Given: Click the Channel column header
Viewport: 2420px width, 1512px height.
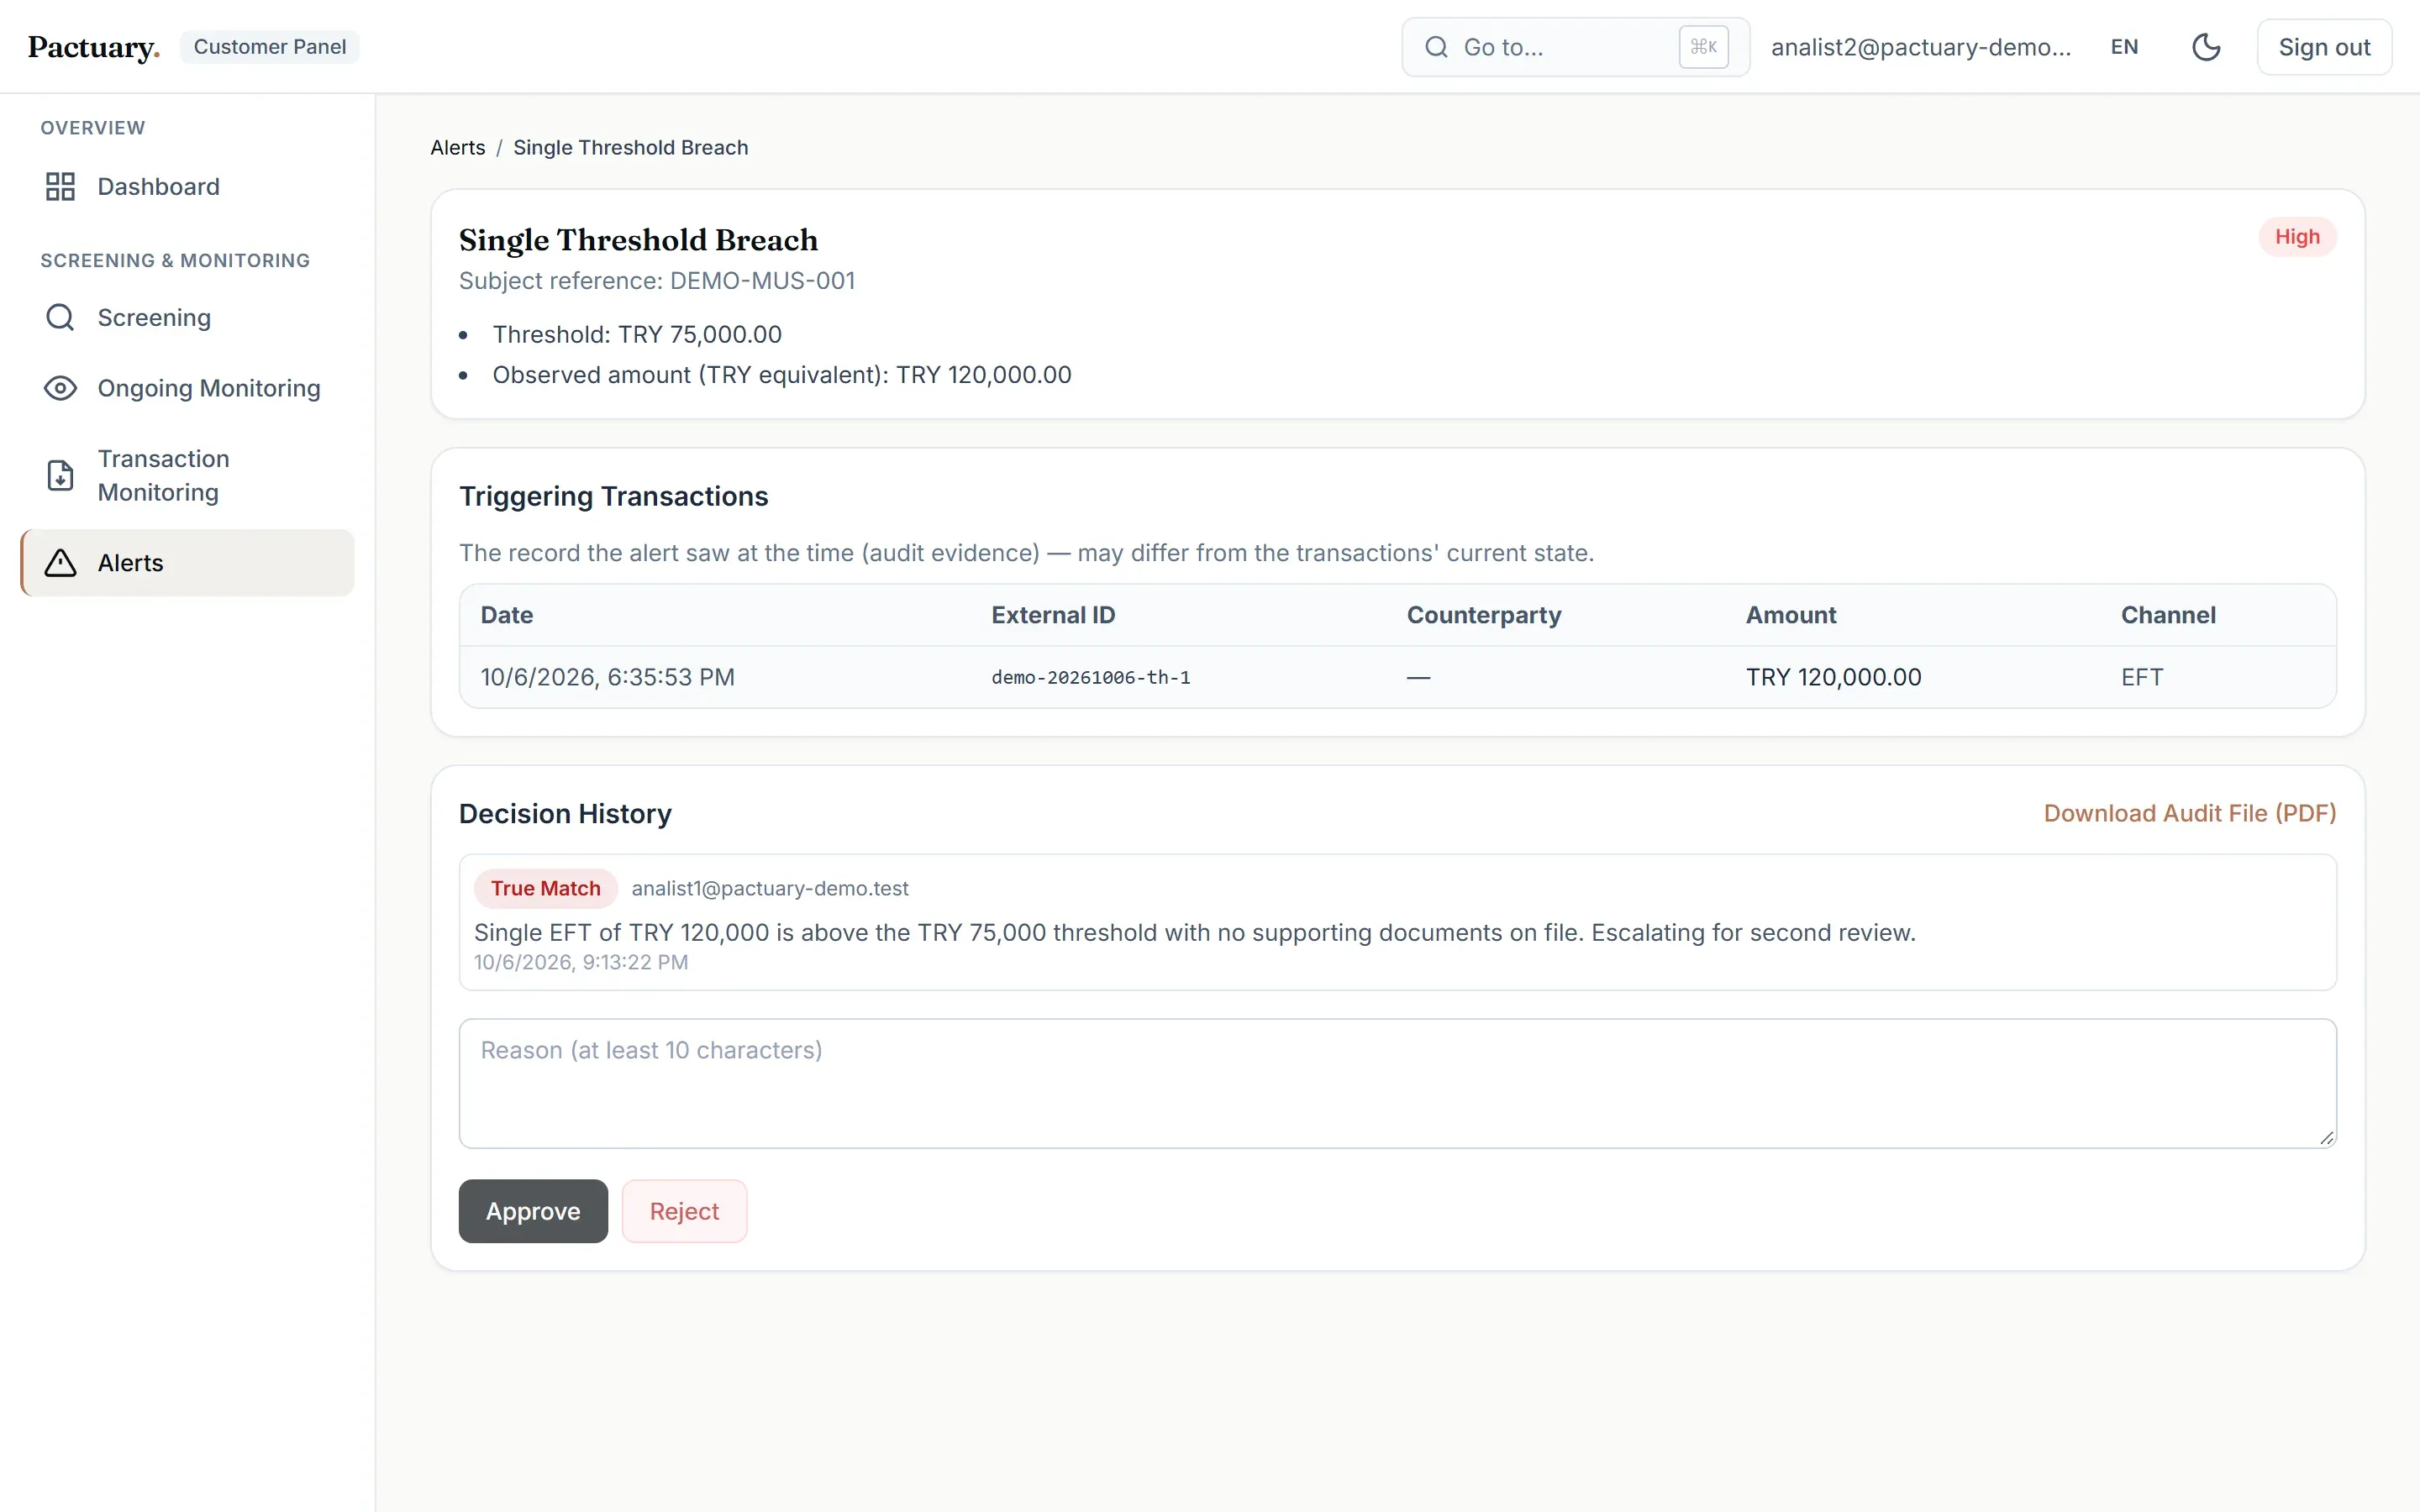Looking at the screenshot, I should click(2168, 615).
